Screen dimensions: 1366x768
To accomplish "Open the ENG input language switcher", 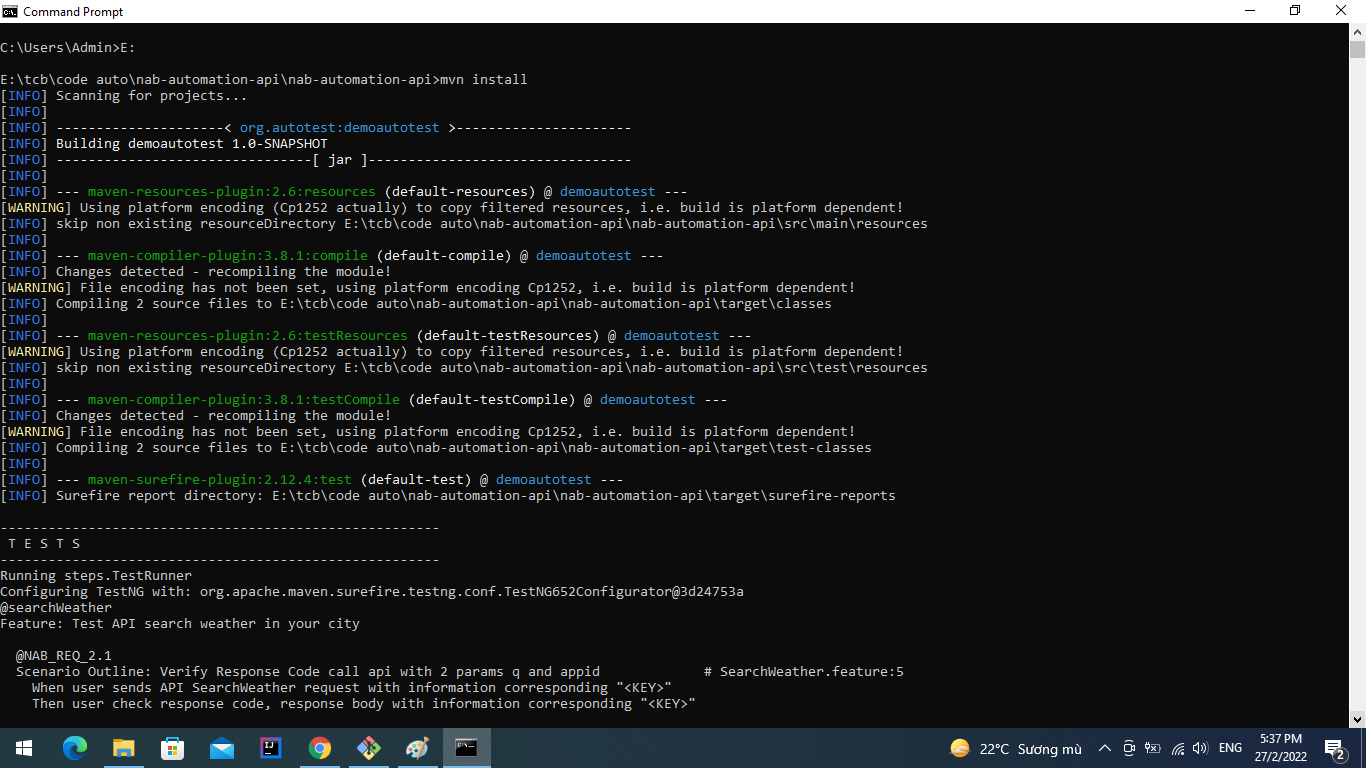I will coord(1230,748).
